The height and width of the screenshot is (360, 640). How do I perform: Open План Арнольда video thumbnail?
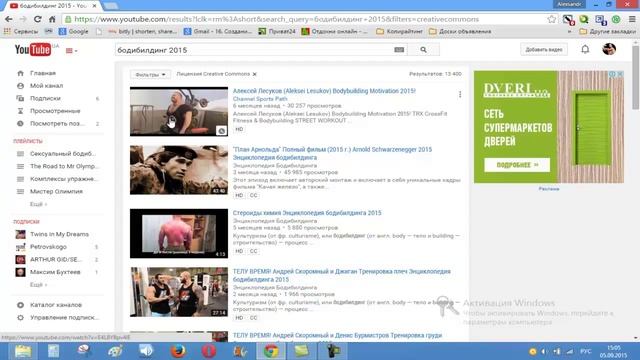[x=179, y=170]
